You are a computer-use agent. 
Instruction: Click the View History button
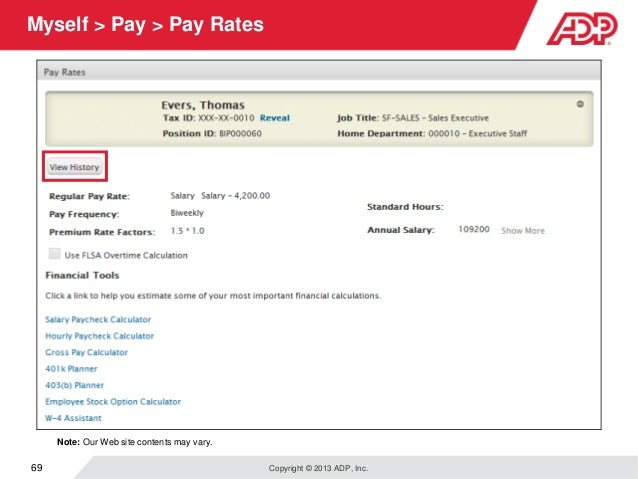(74, 167)
